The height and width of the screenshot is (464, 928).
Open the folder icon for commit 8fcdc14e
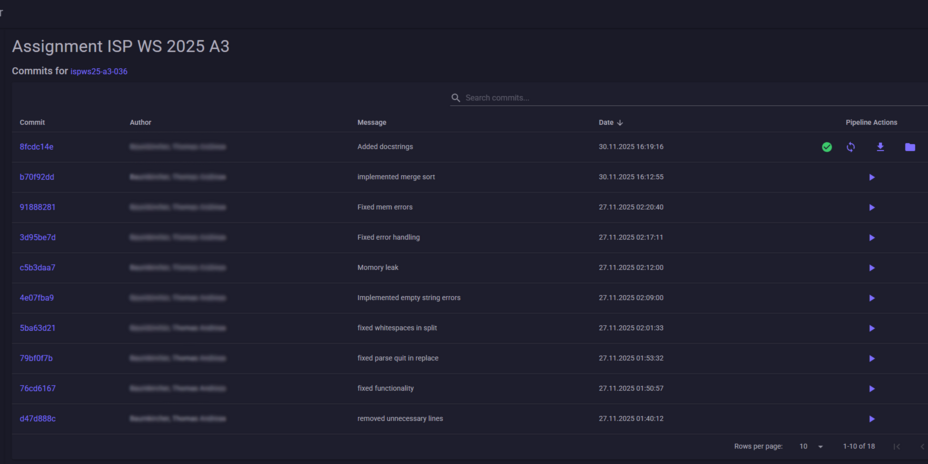(910, 147)
